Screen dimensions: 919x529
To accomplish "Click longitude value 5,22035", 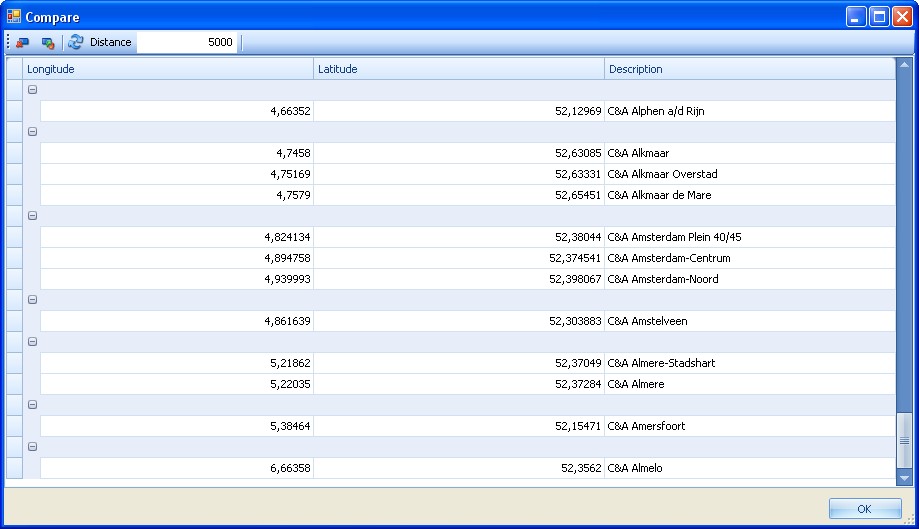I will [290, 384].
